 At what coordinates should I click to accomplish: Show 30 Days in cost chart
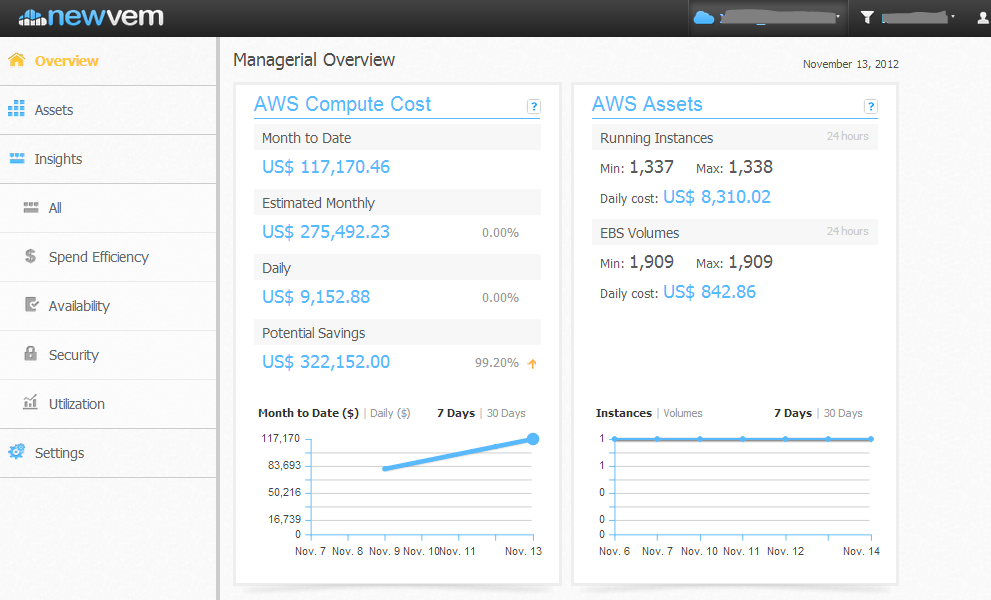tap(506, 413)
